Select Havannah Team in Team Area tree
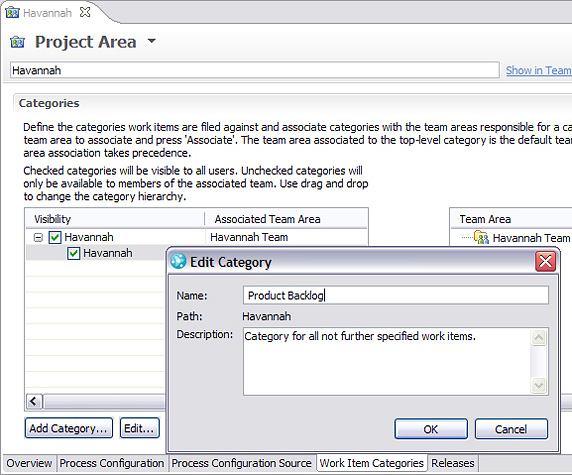The height and width of the screenshot is (475, 572). pyautogui.click(x=531, y=238)
